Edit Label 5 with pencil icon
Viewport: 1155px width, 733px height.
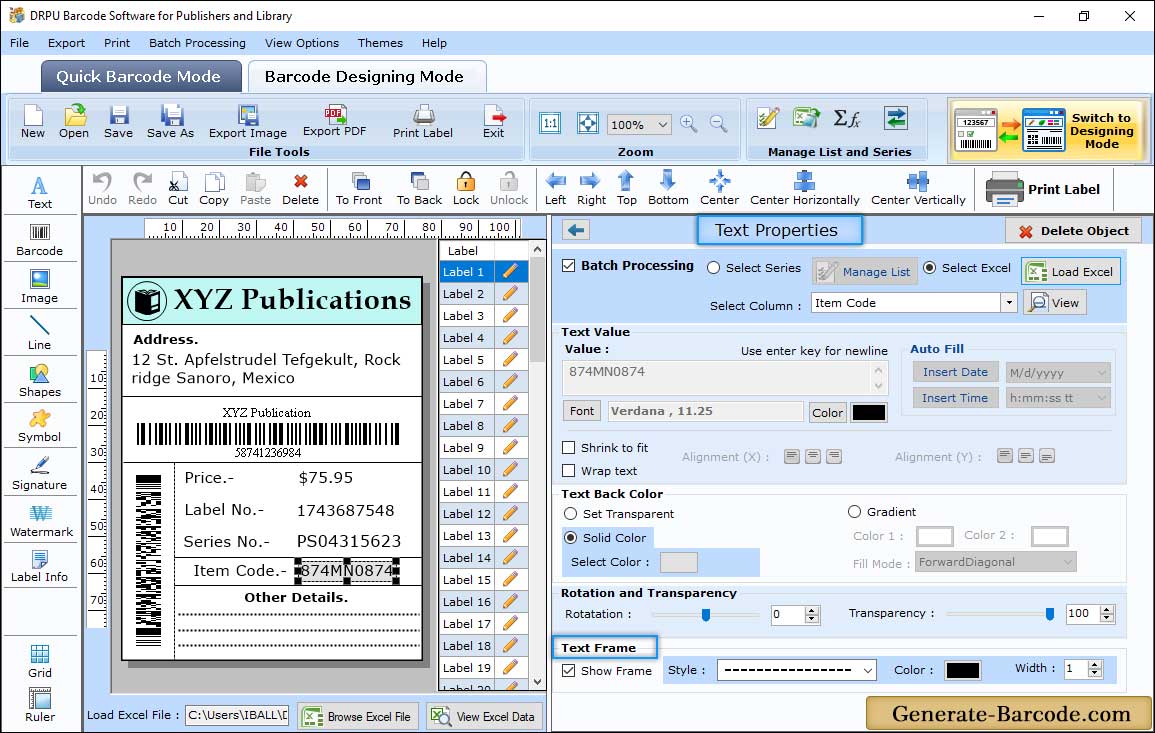(x=510, y=360)
